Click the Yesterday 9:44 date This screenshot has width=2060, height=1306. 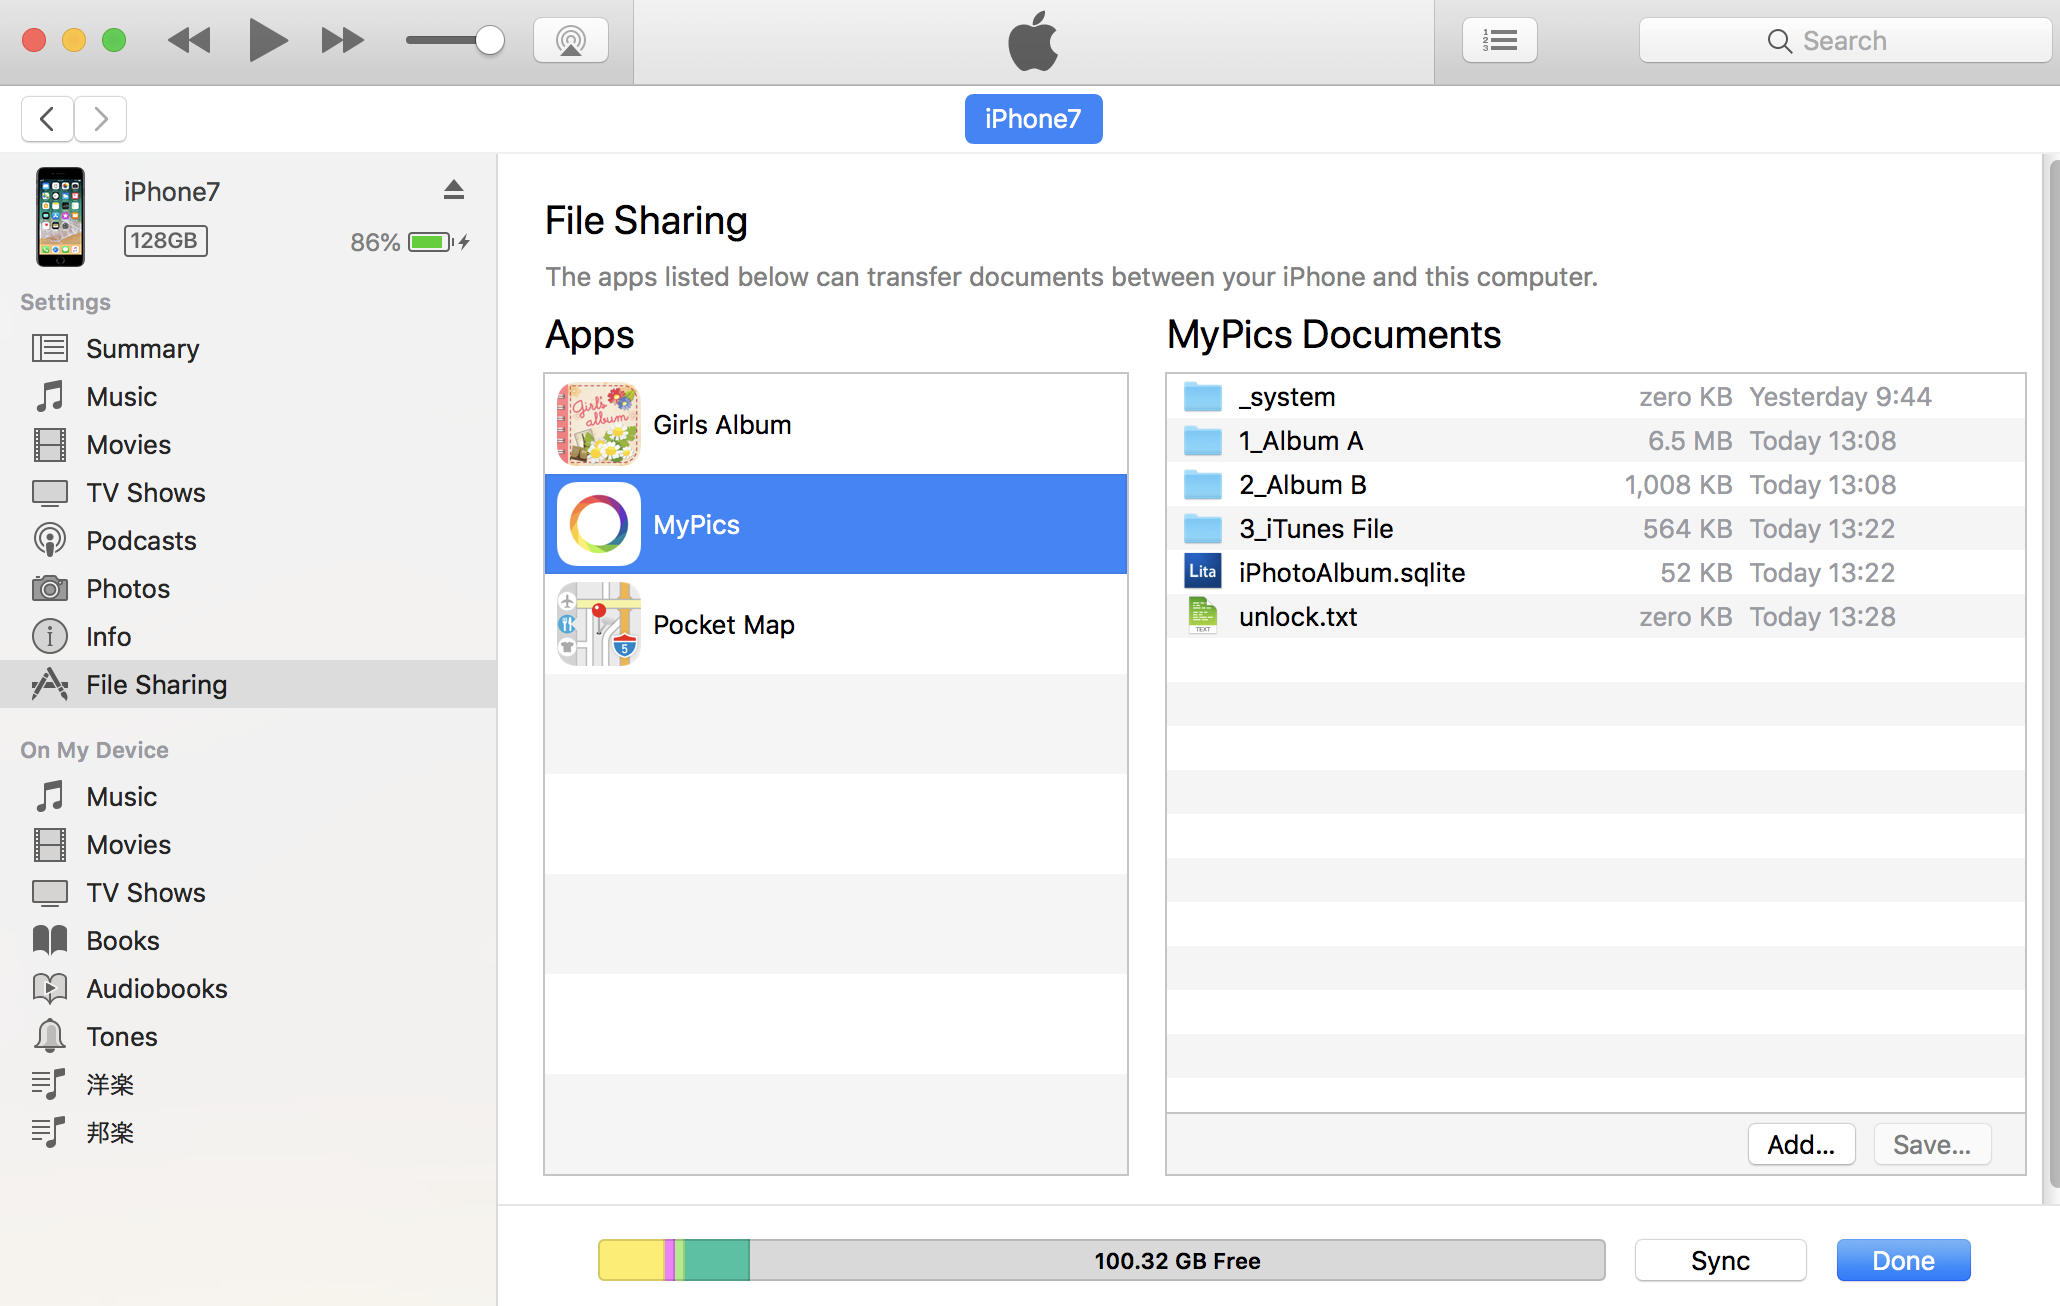tap(1840, 397)
